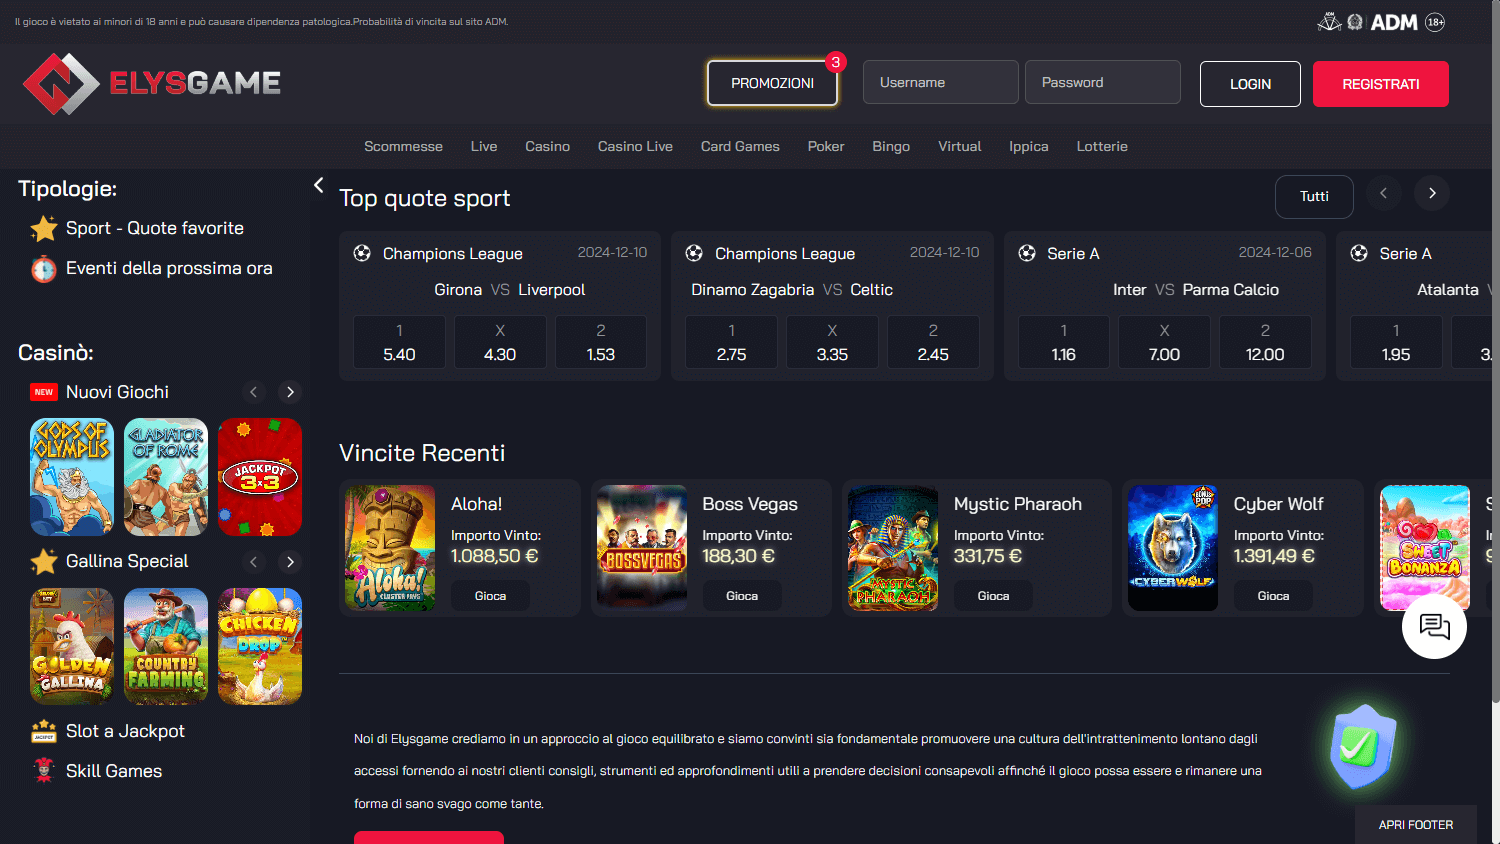Open Gladiator of Rome game thumbnail

pos(166,477)
